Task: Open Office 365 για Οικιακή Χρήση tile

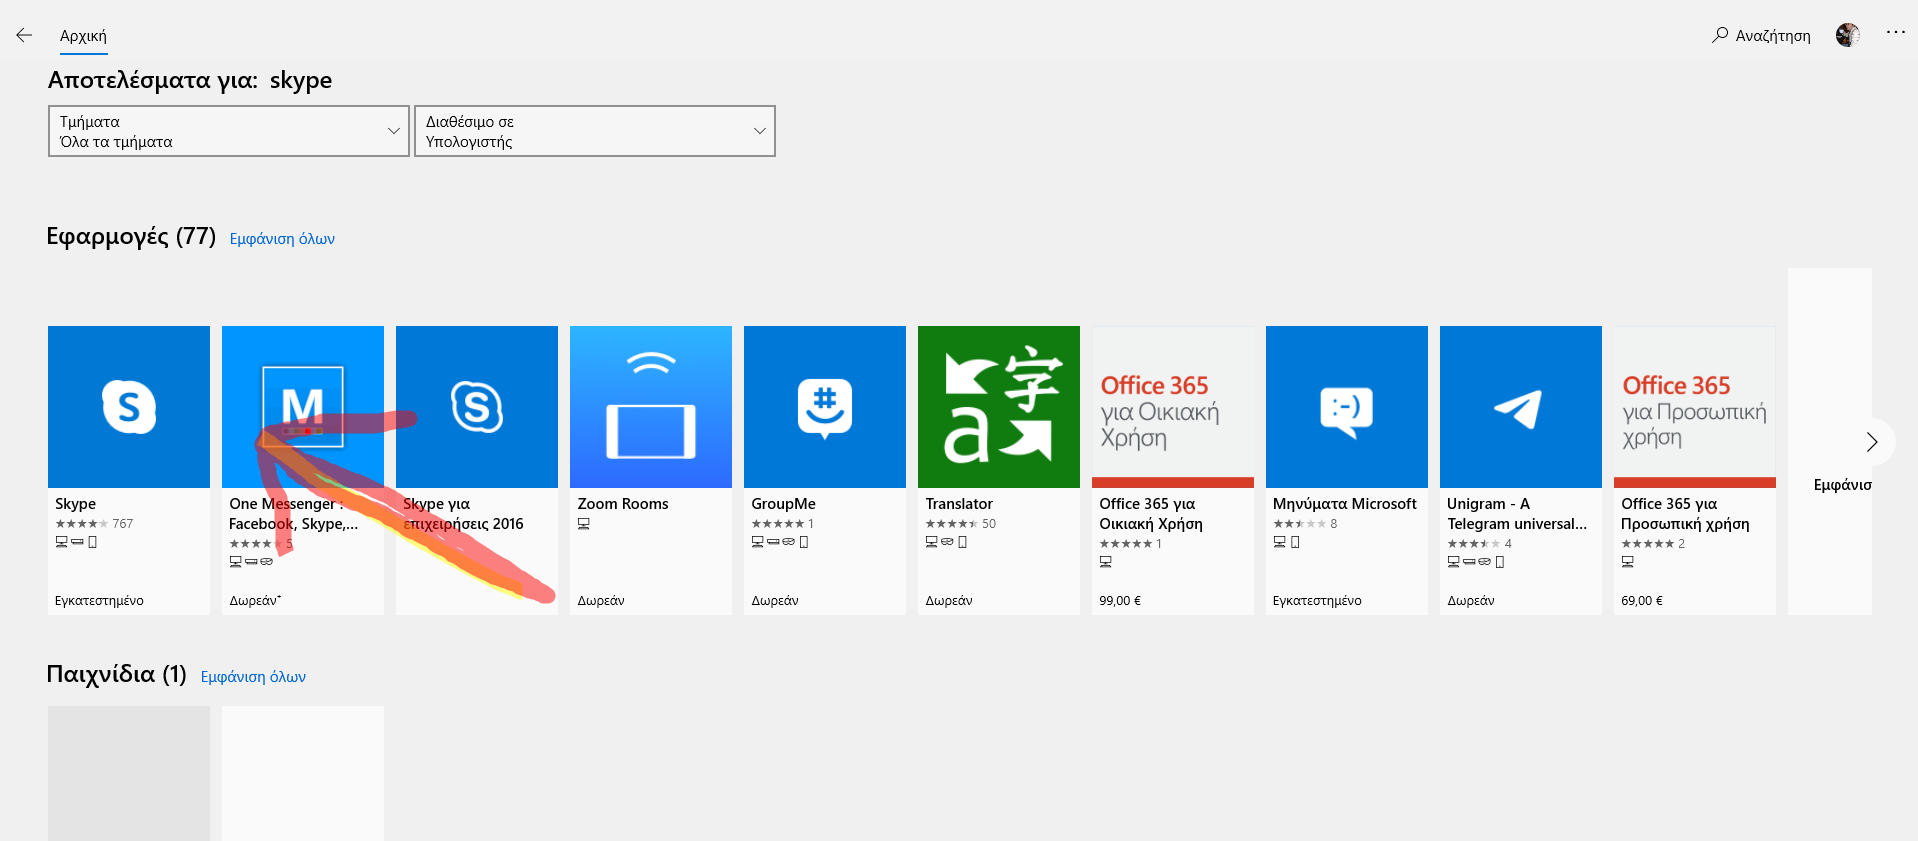Action: tap(1173, 407)
